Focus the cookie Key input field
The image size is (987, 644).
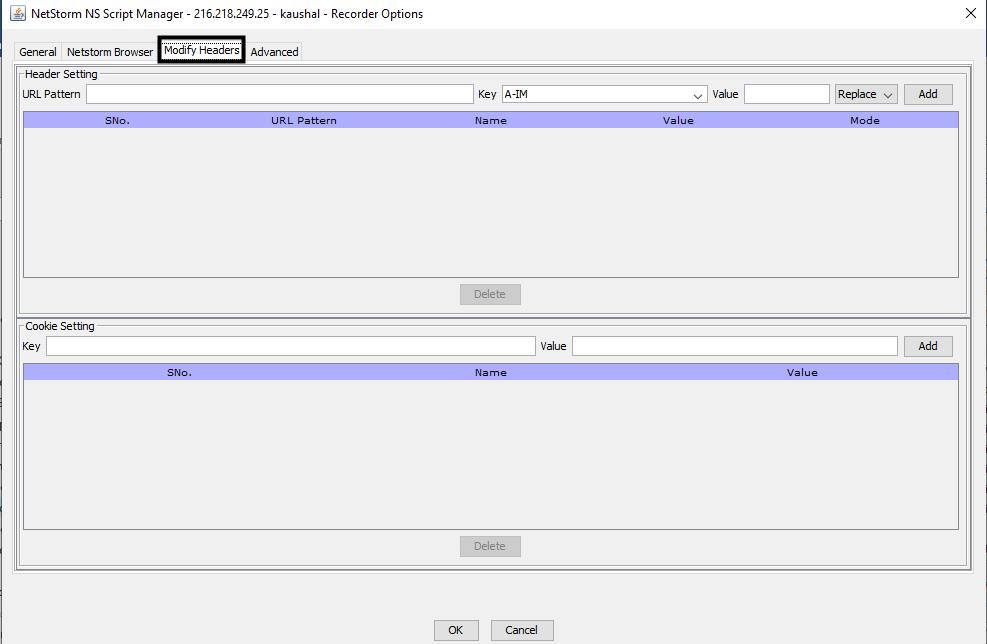291,346
